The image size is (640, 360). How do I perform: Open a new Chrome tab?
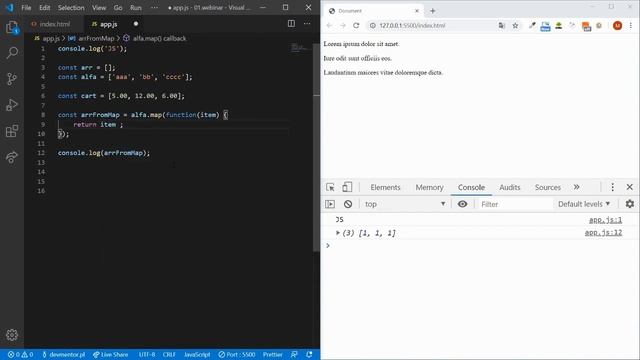point(433,11)
